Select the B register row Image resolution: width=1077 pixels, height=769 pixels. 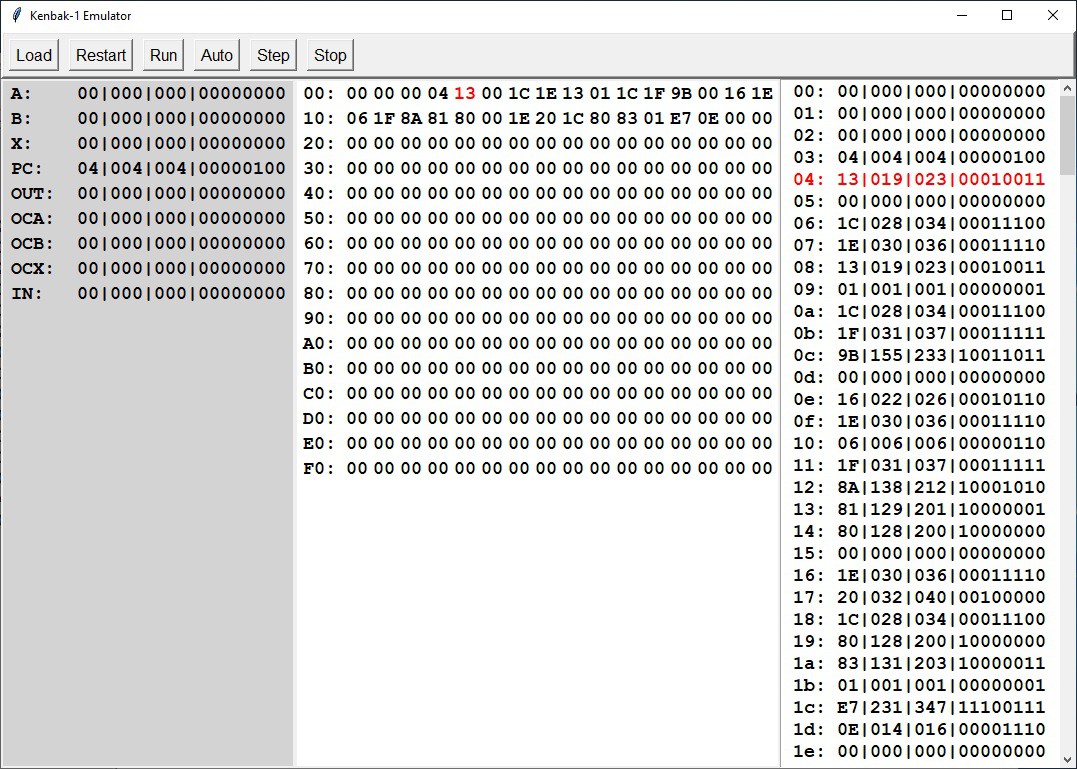click(148, 118)
